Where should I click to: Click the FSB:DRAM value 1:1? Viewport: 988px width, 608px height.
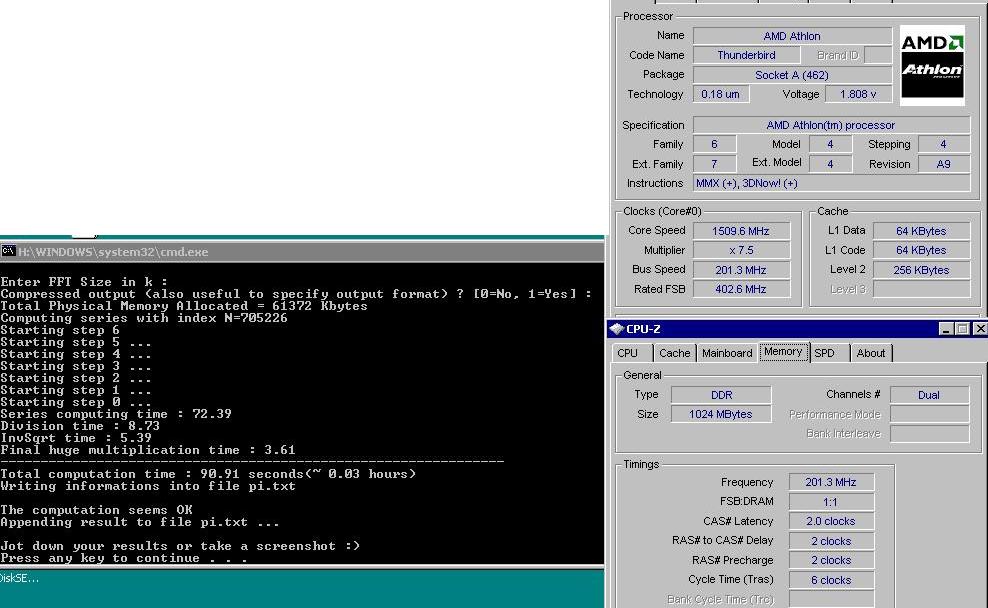(x=831, y=502)
